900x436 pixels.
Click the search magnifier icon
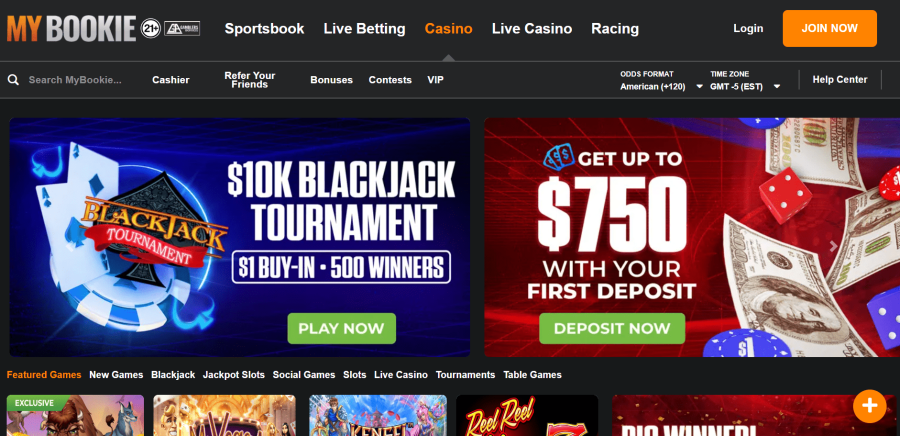13,80
